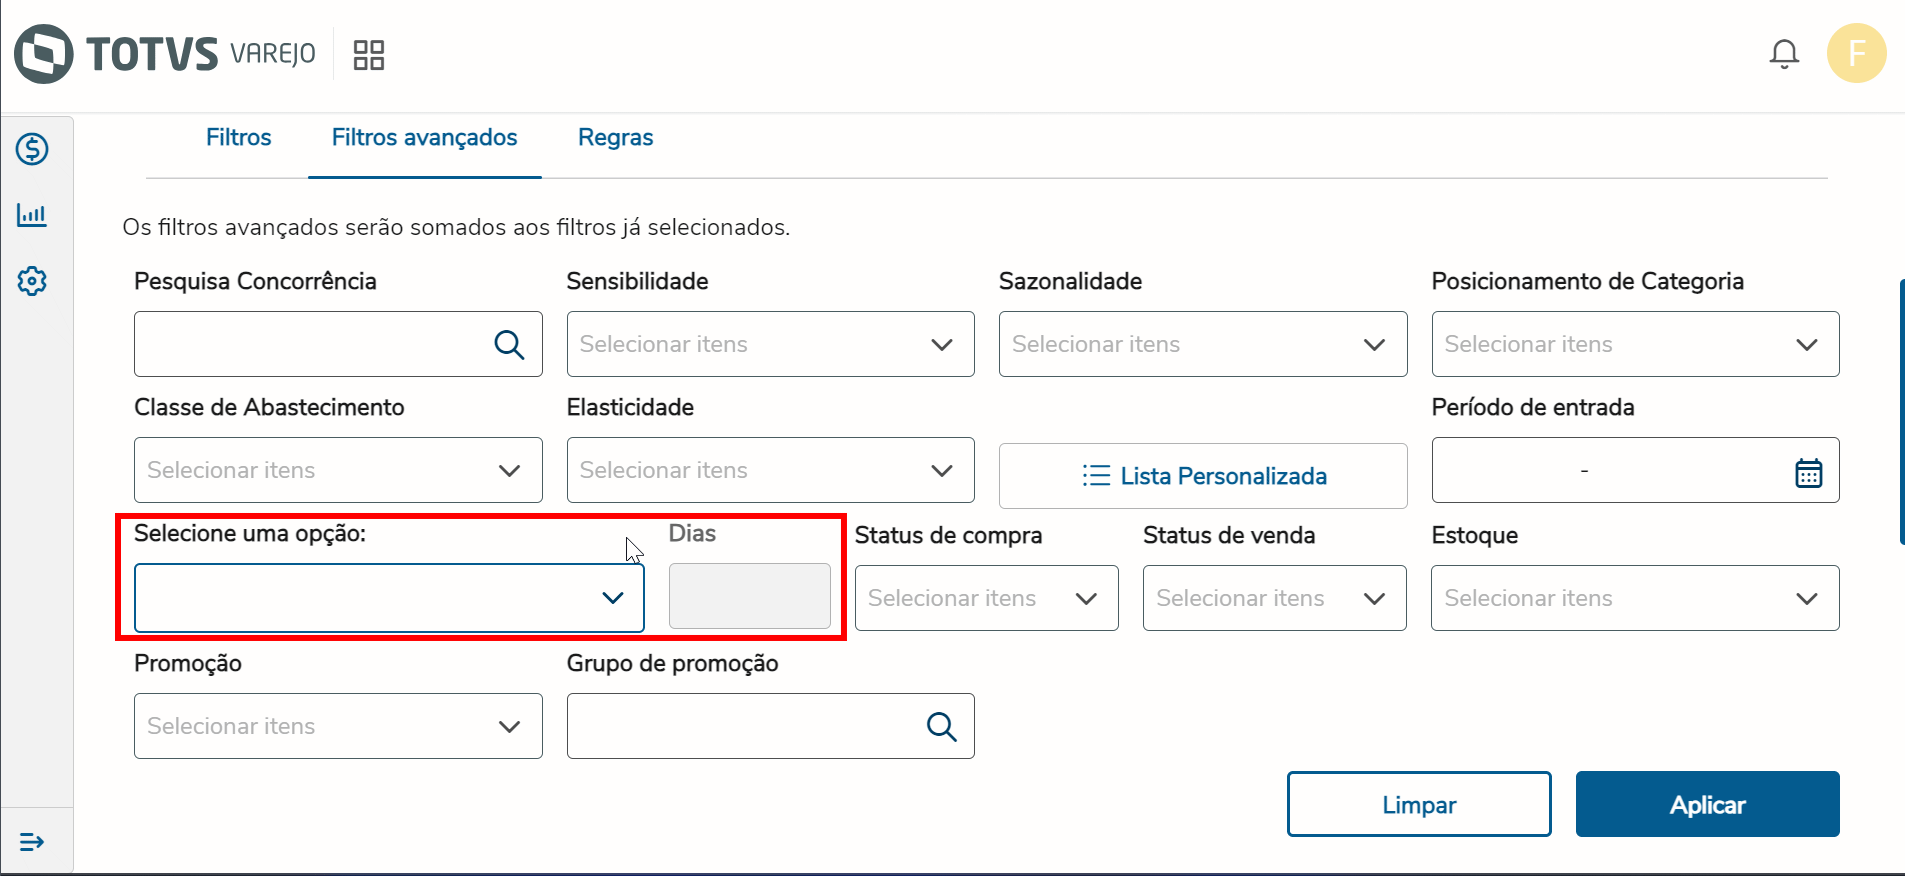
Task: Open the apps grid menu icon
Action: [369, 55]
